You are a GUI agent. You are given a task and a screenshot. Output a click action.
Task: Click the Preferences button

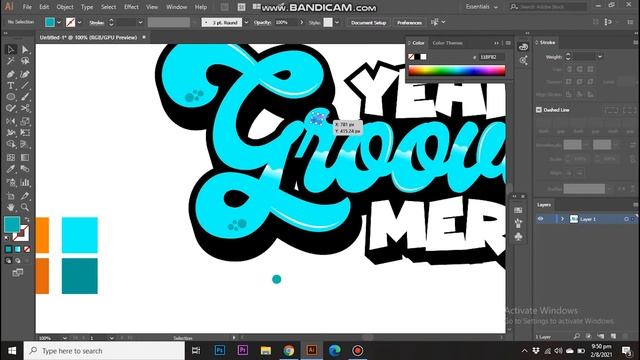tap(409, 22)
